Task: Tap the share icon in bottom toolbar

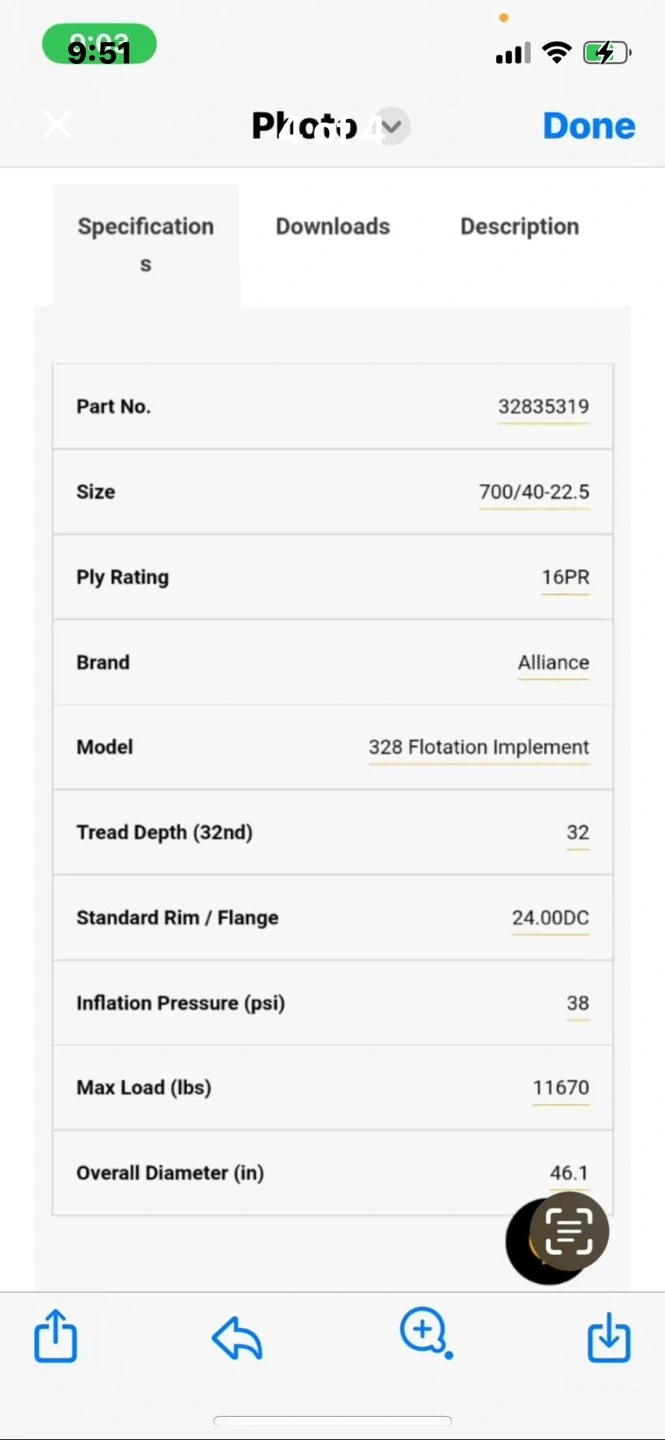Action: pyautogui.click(x=55, y=1336)
